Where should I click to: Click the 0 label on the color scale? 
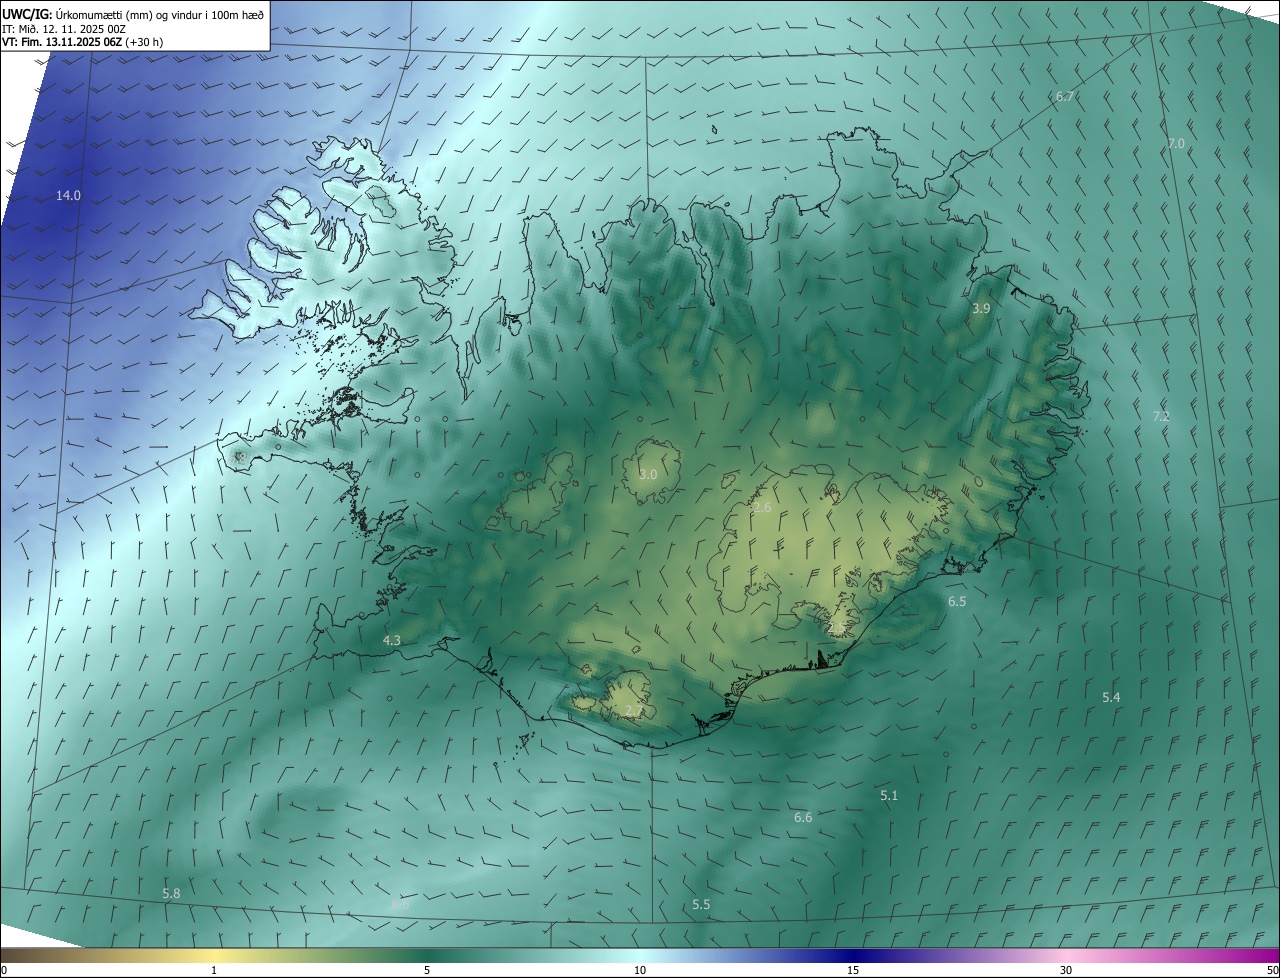(3, 970)
